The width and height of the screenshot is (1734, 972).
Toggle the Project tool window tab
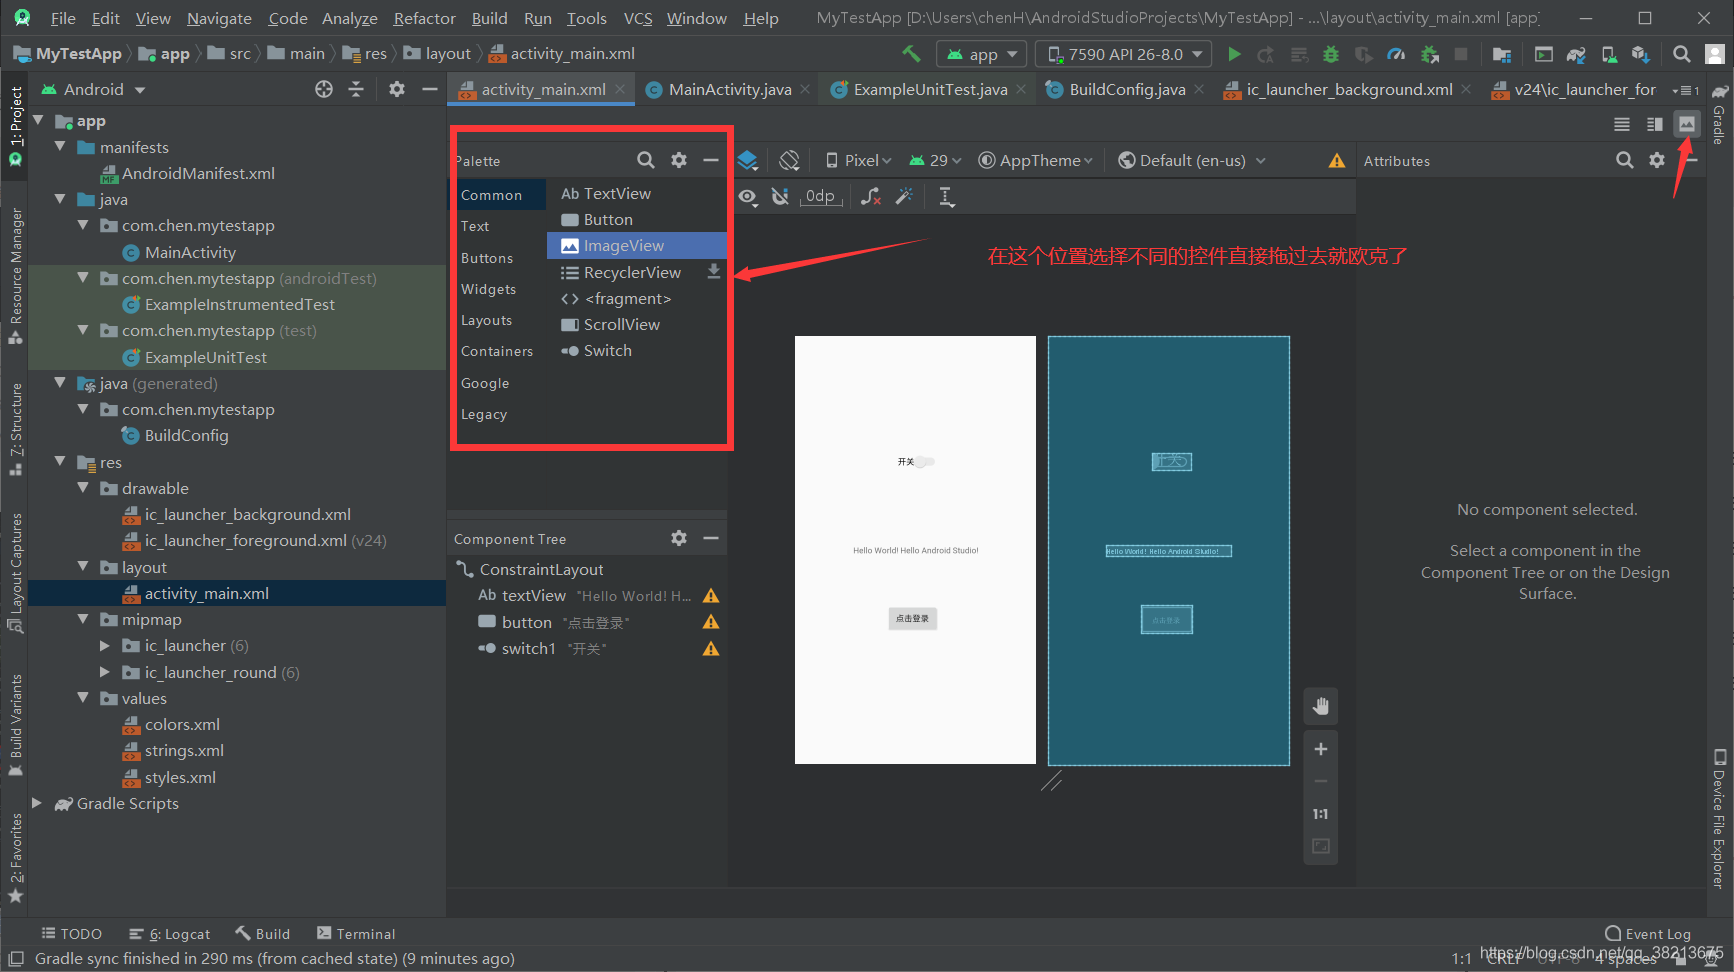tap(15, 125)
